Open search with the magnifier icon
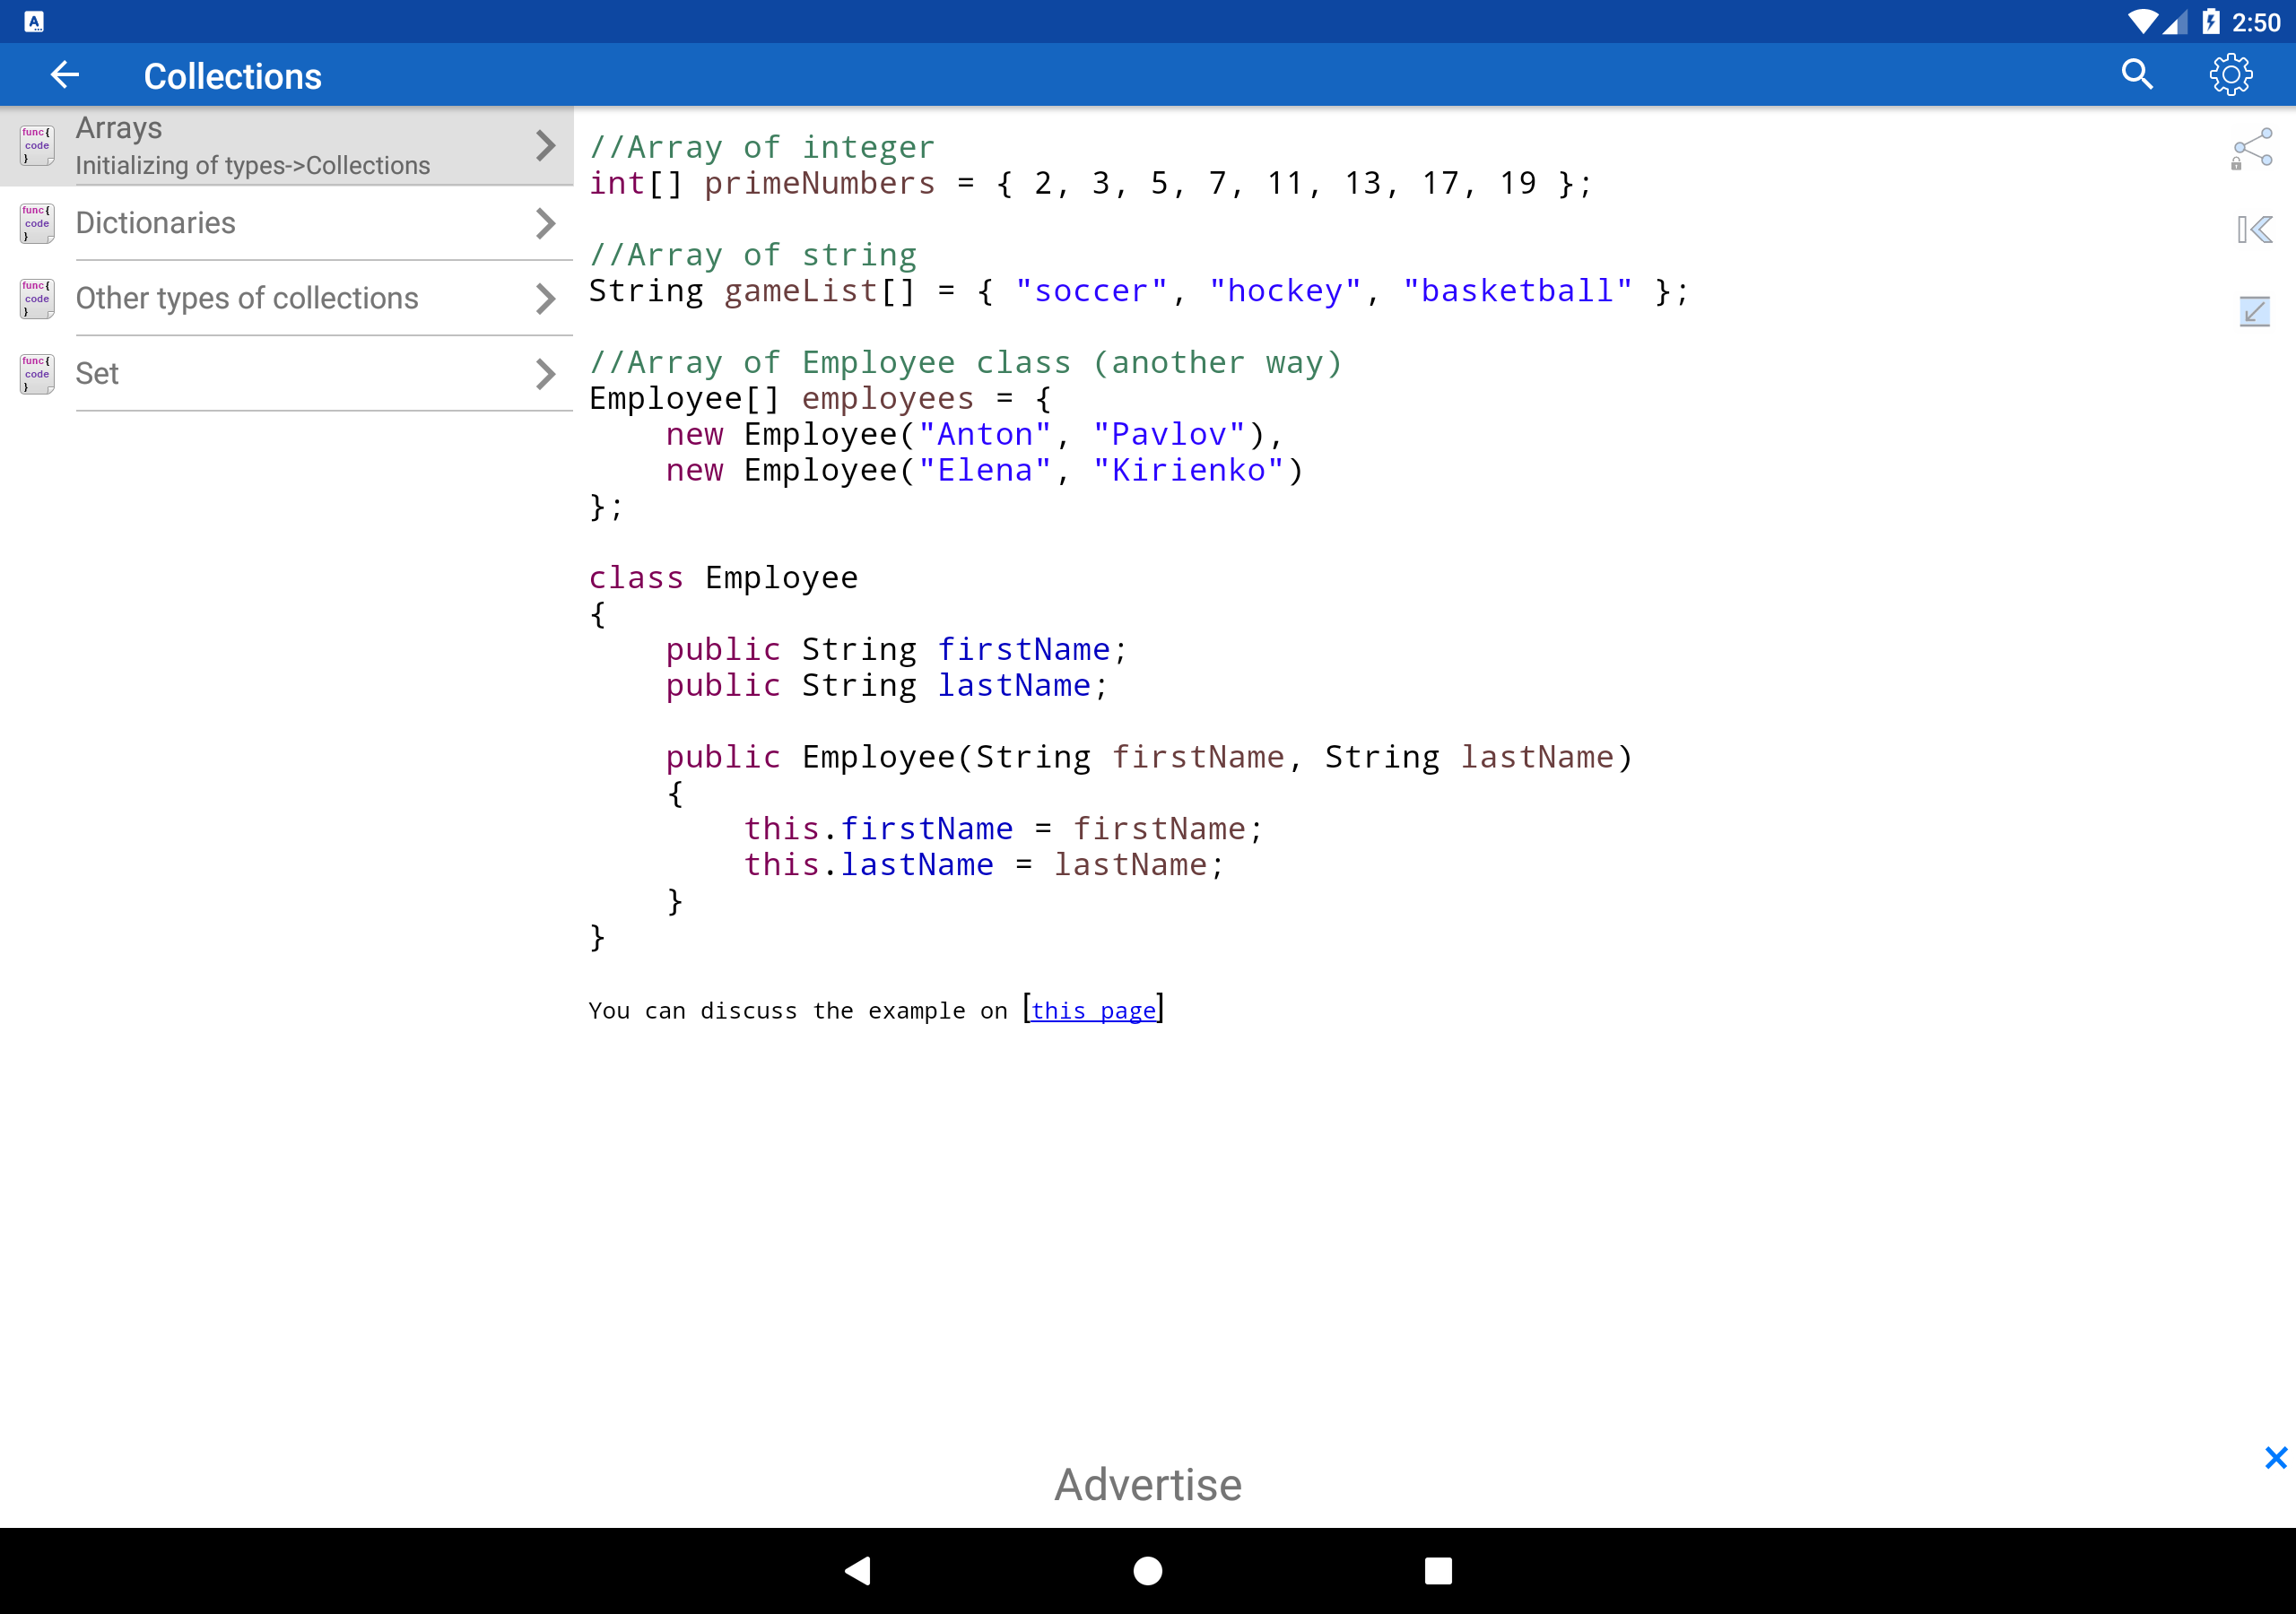 [x=2137, y=75]
